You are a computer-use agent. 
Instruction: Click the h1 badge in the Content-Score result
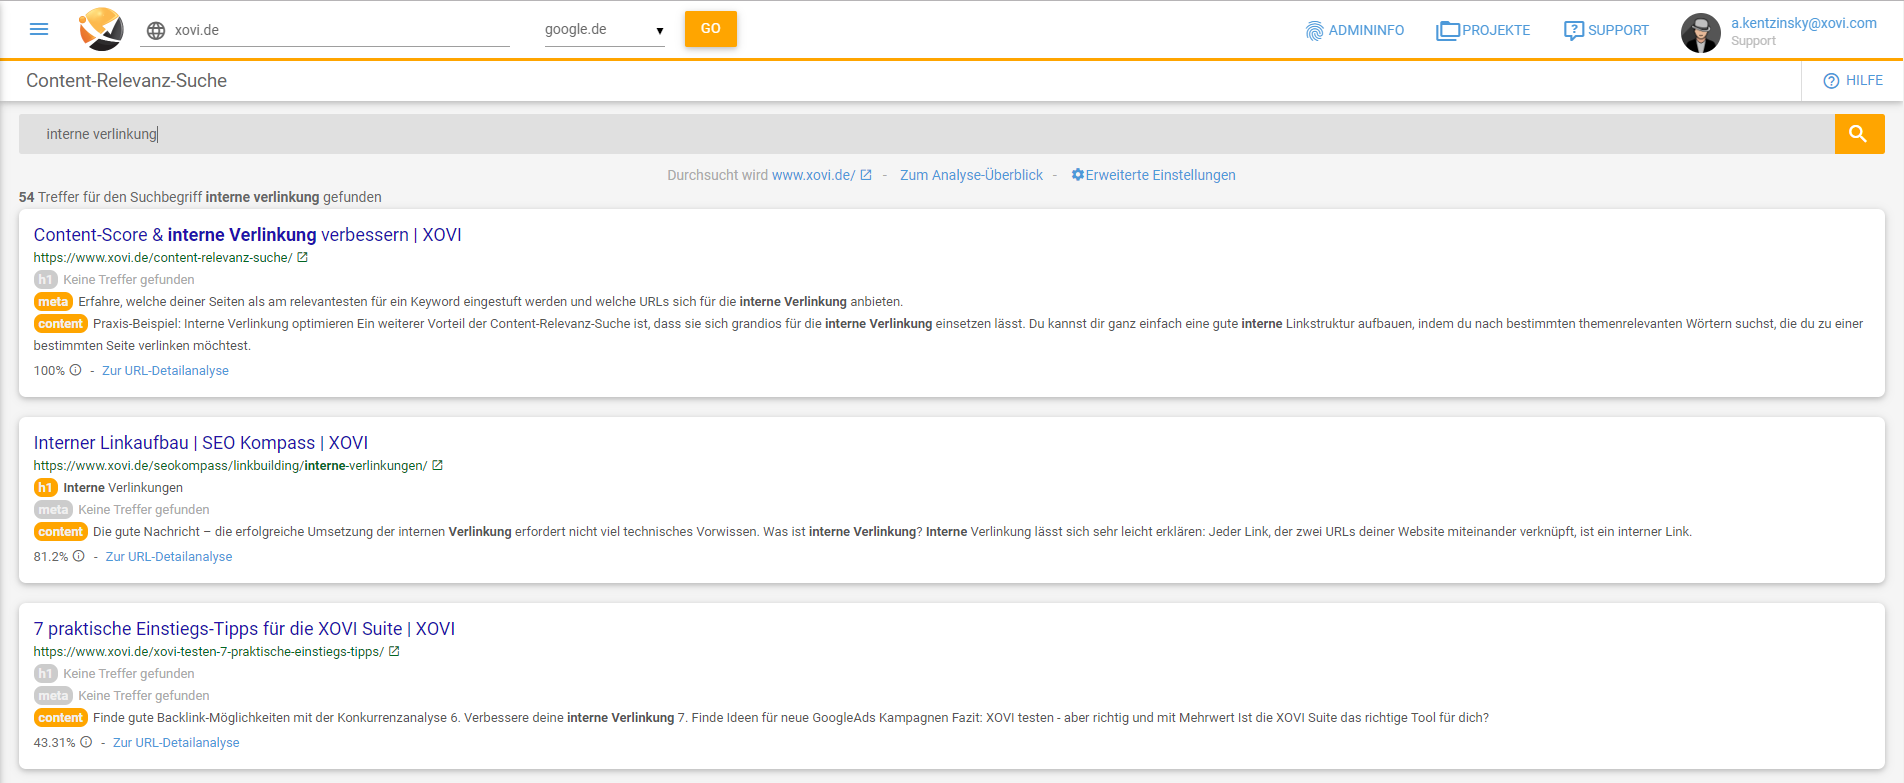point(46,280)
